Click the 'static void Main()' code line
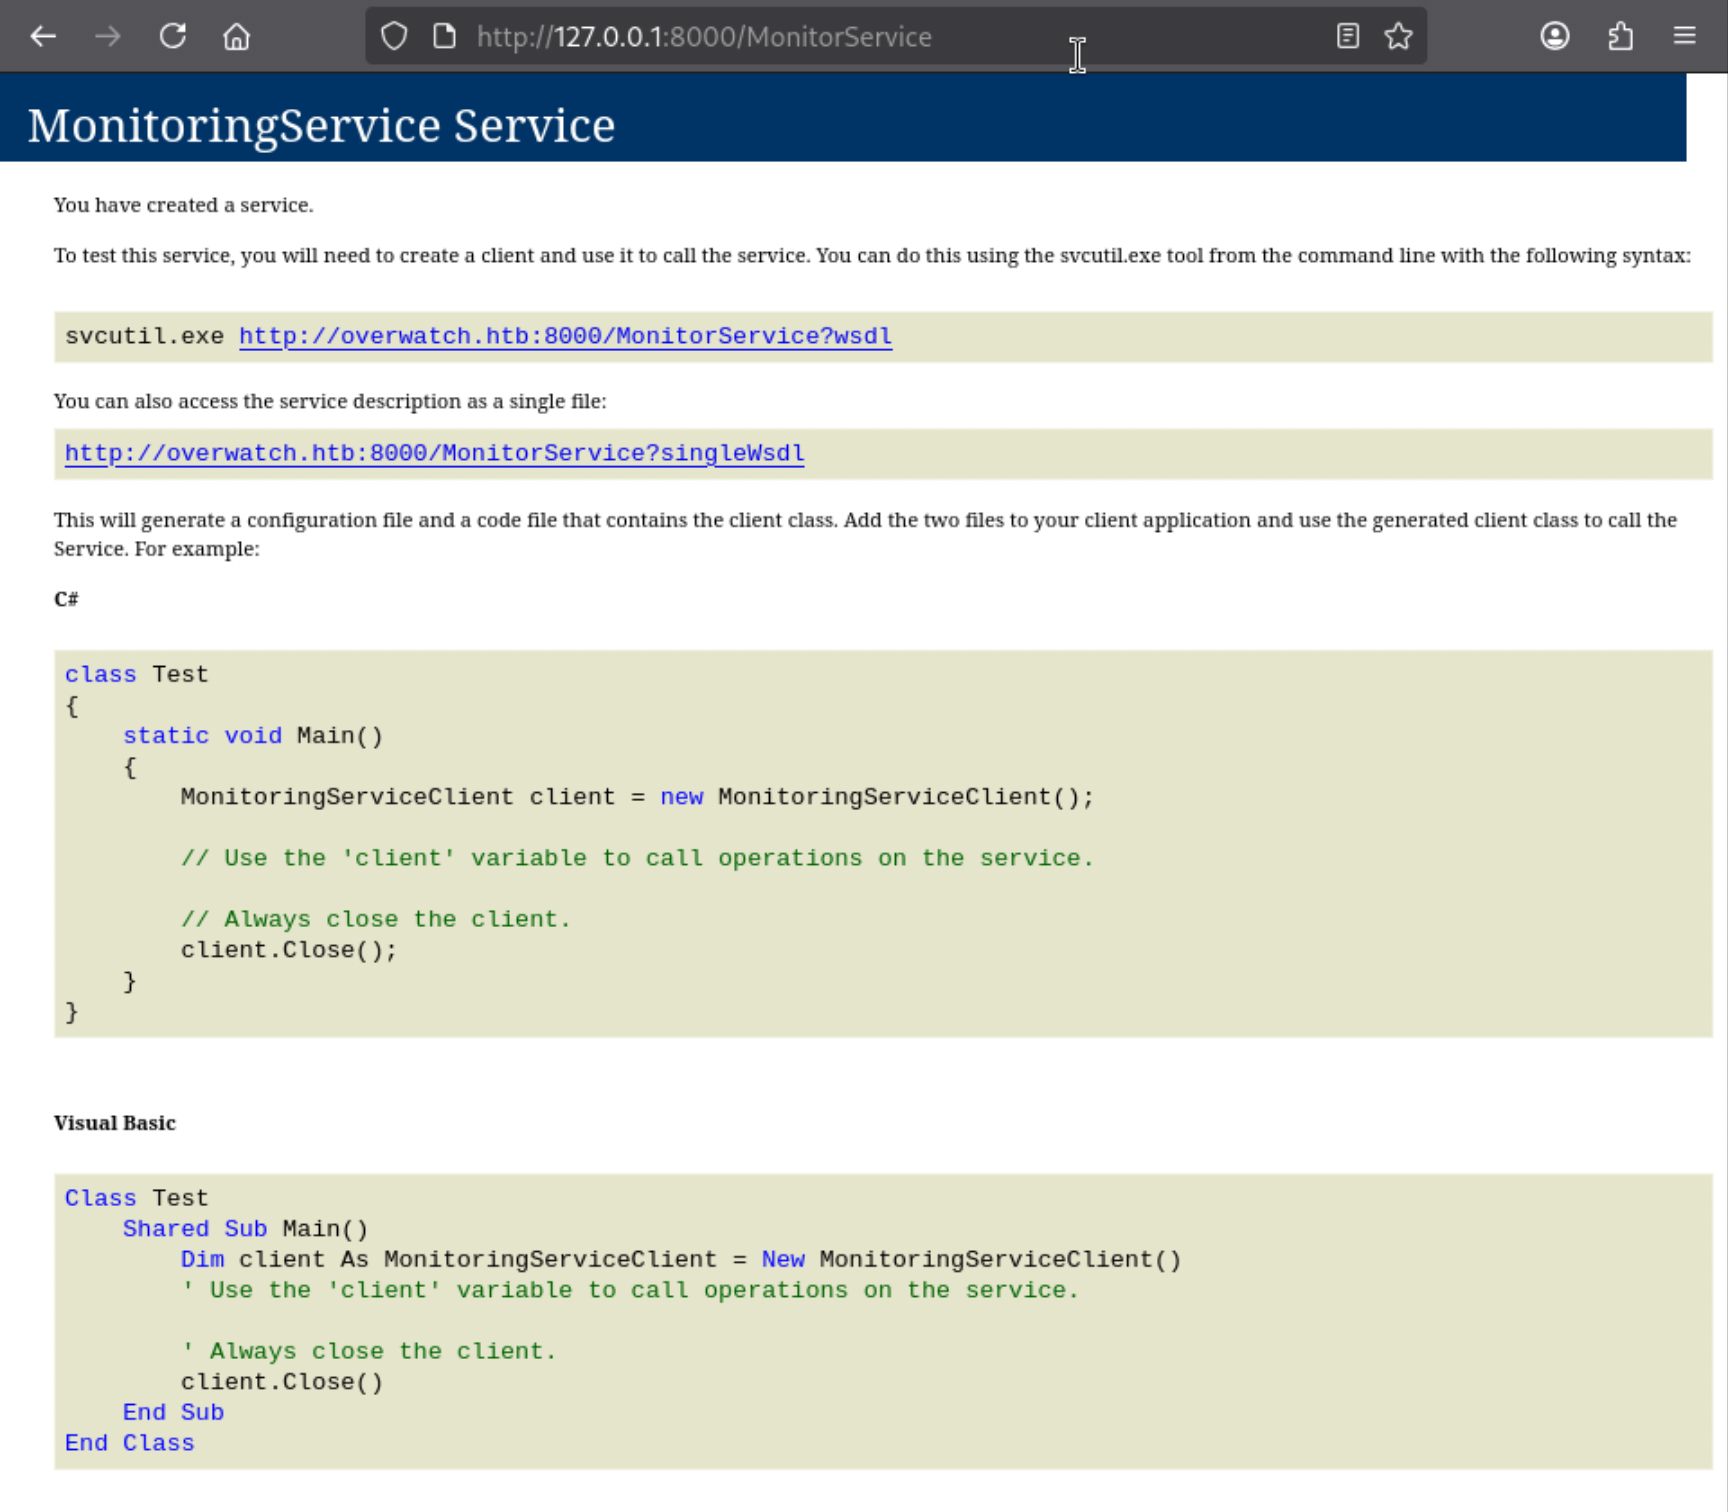Image resolution: width=1728 pixels, height=1512 pixels. (x=253, y=736)
